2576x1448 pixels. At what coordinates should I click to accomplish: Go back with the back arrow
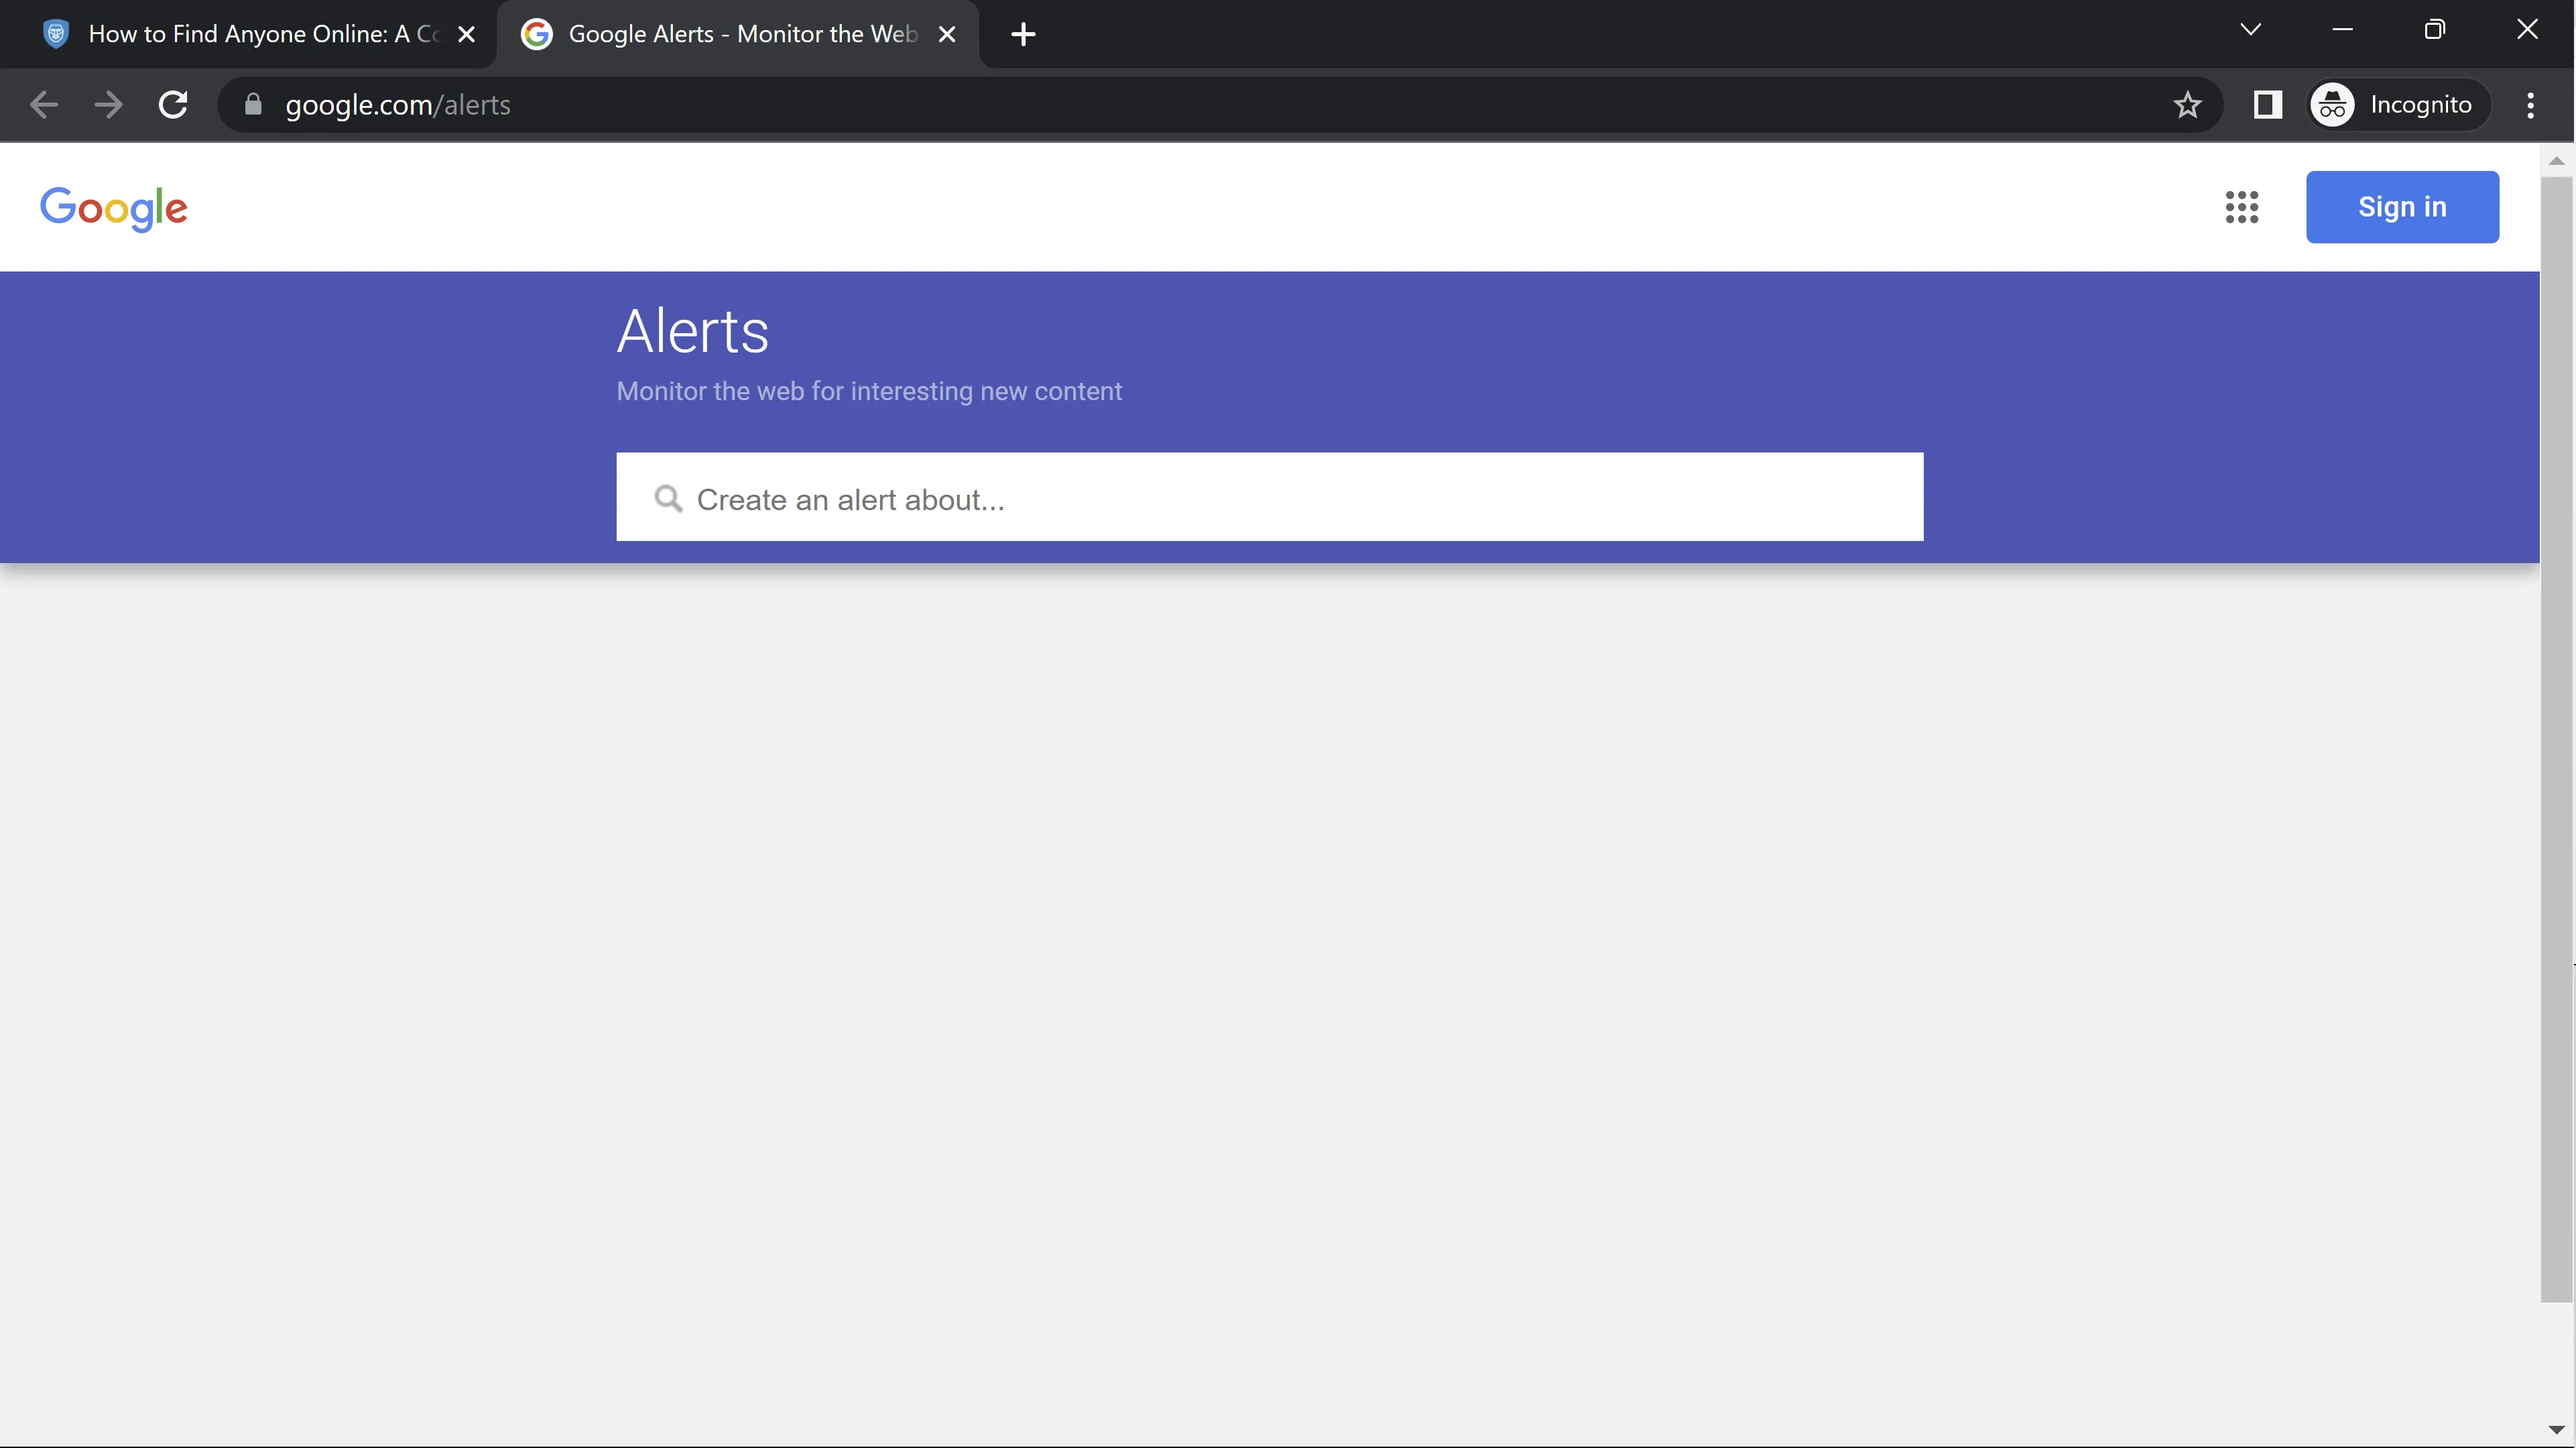click(x=44, y=105)
